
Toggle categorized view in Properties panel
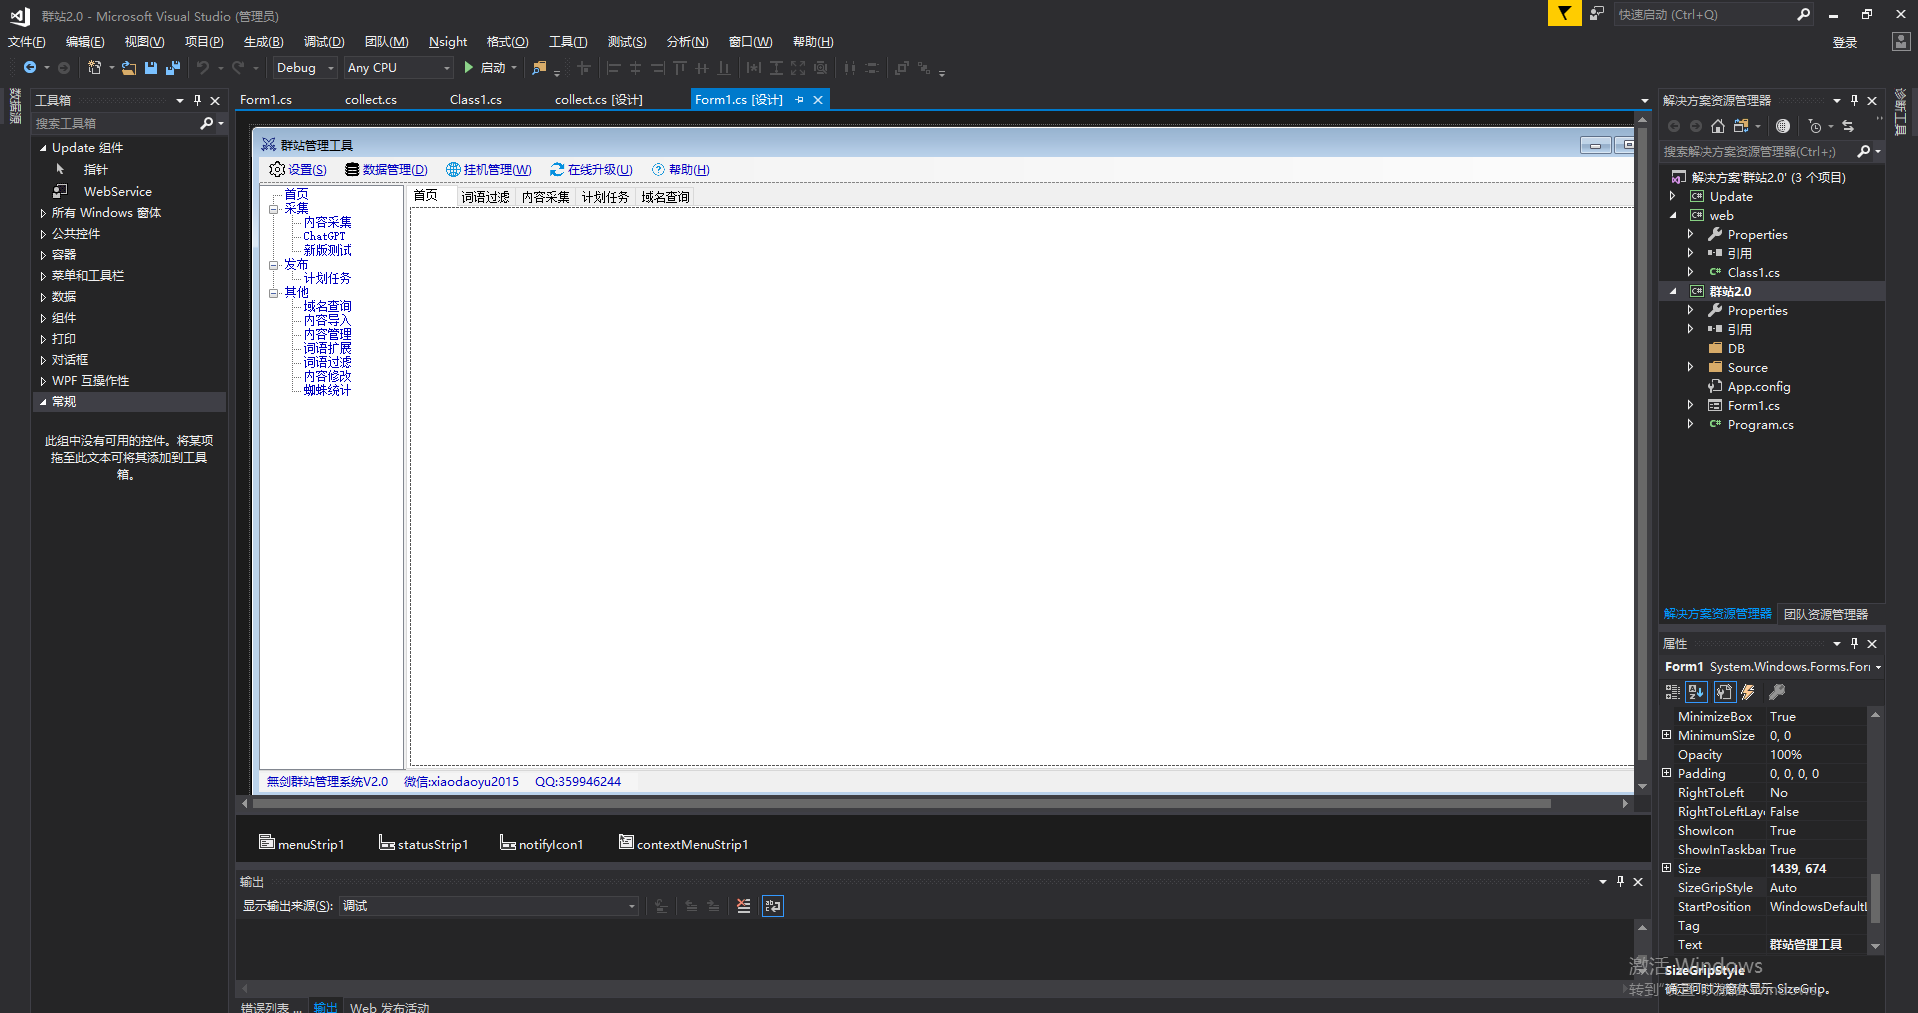point(1672,692)
